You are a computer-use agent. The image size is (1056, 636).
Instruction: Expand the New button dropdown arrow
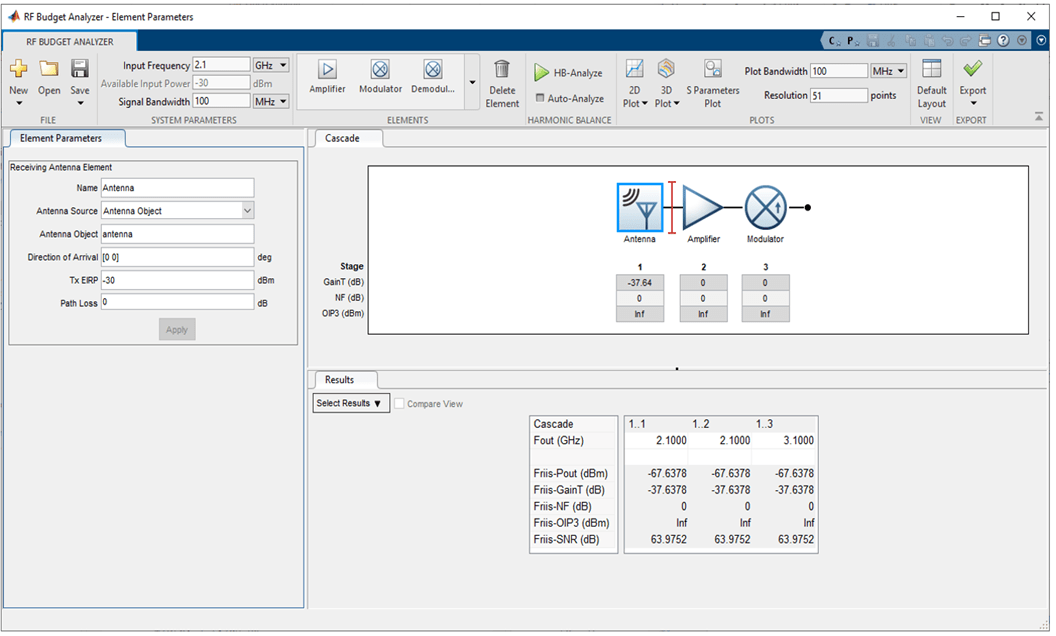pyautogui.click(x=19, y=103)
